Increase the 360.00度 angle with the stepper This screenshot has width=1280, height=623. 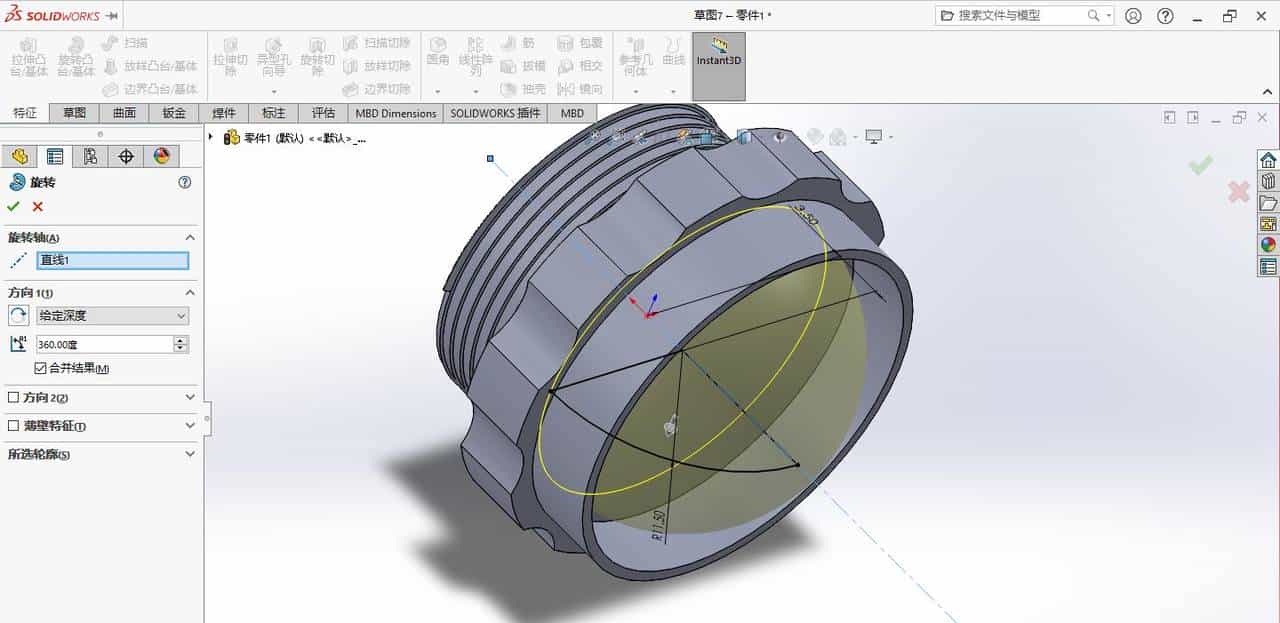click(x=179, y=338)
